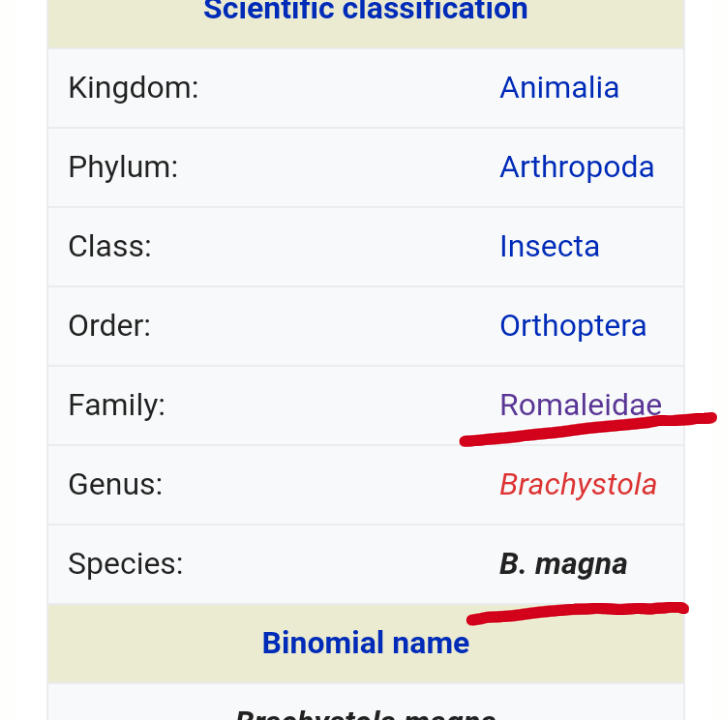This screenshot has width=728, height=720.
Task: Select the Genus row label
Action: tap(115, 484)
